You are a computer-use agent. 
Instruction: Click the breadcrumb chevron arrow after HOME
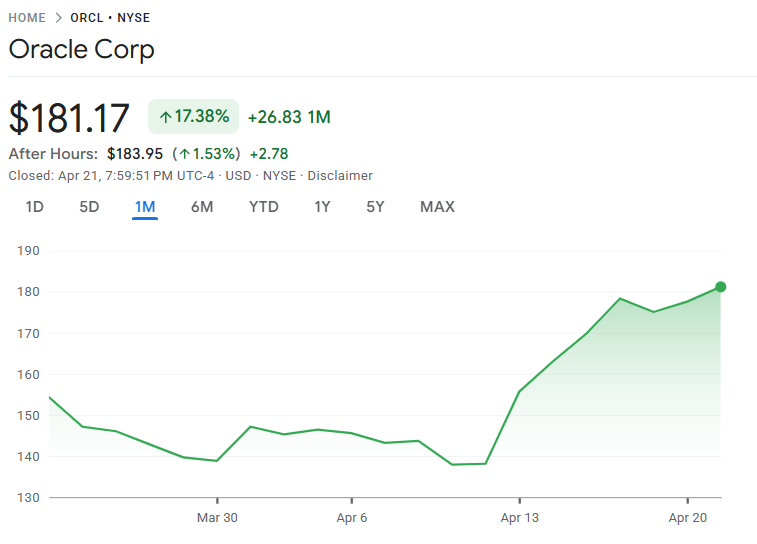[x=58, y=18]
